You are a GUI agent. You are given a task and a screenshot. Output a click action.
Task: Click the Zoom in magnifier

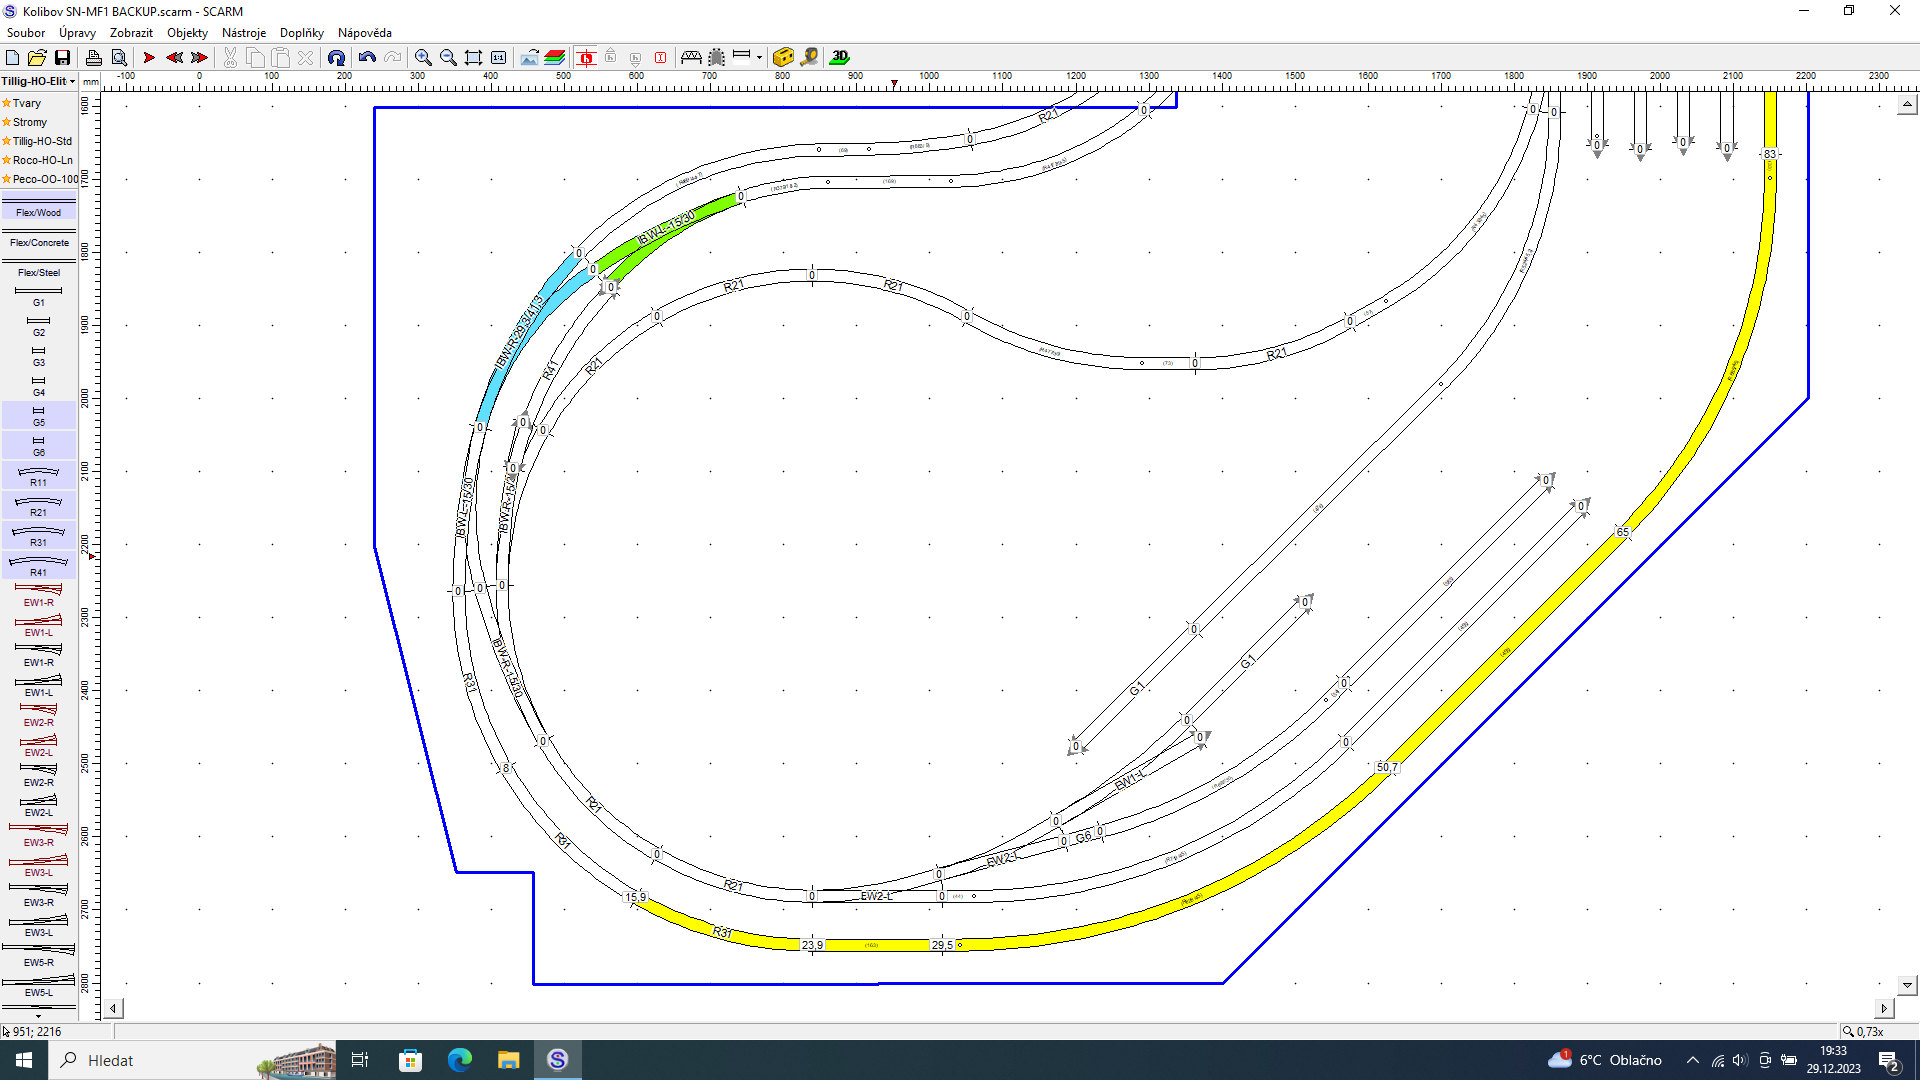[423, 57]
